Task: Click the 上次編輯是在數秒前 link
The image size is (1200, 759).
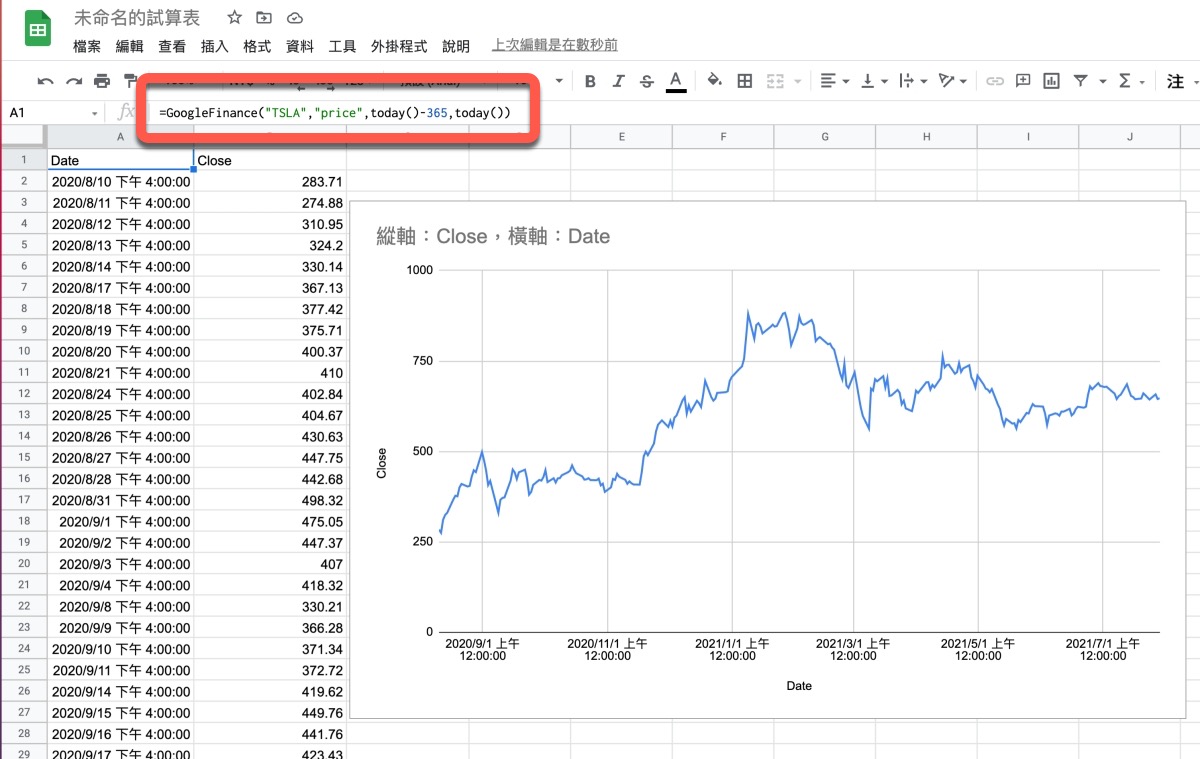Action: (554, 46)
